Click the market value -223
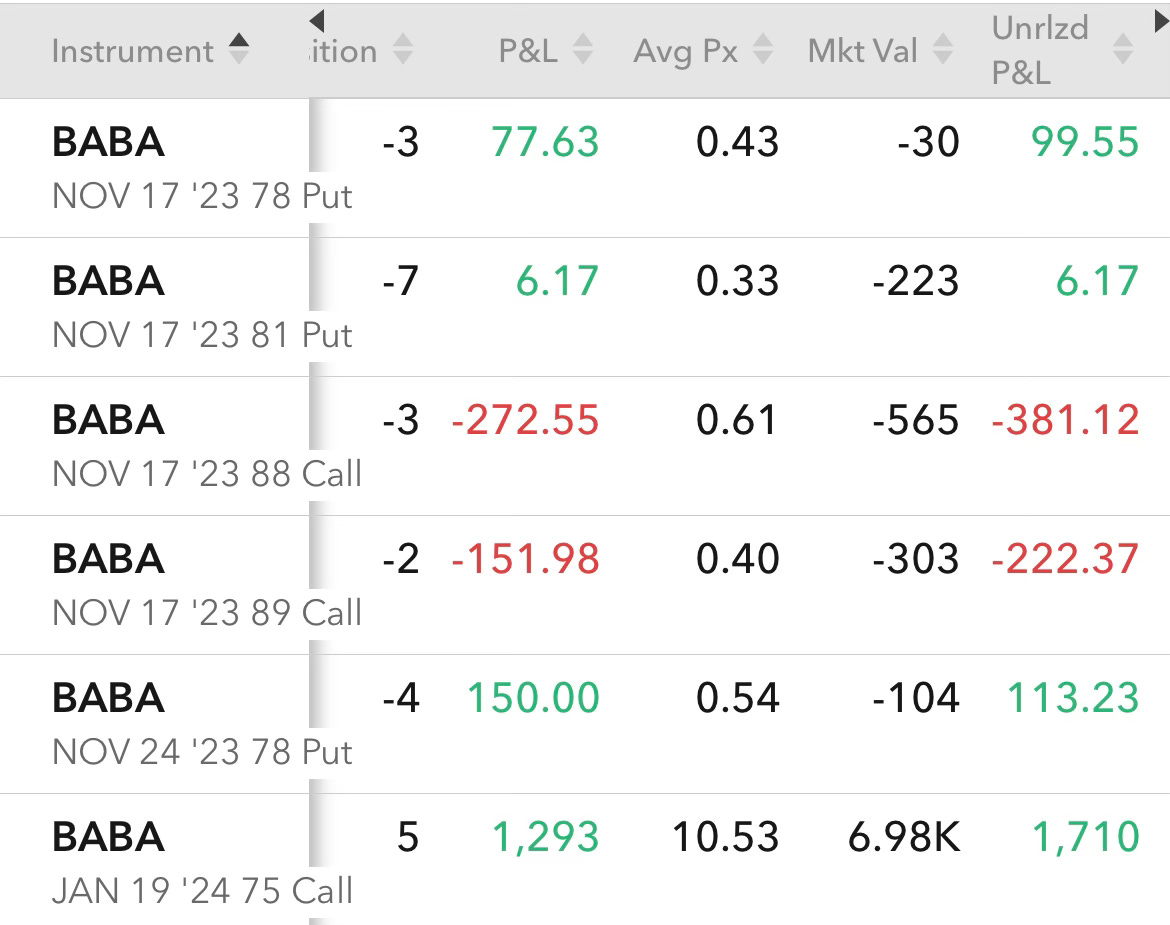1170x925 pixels. click(916, 281)
